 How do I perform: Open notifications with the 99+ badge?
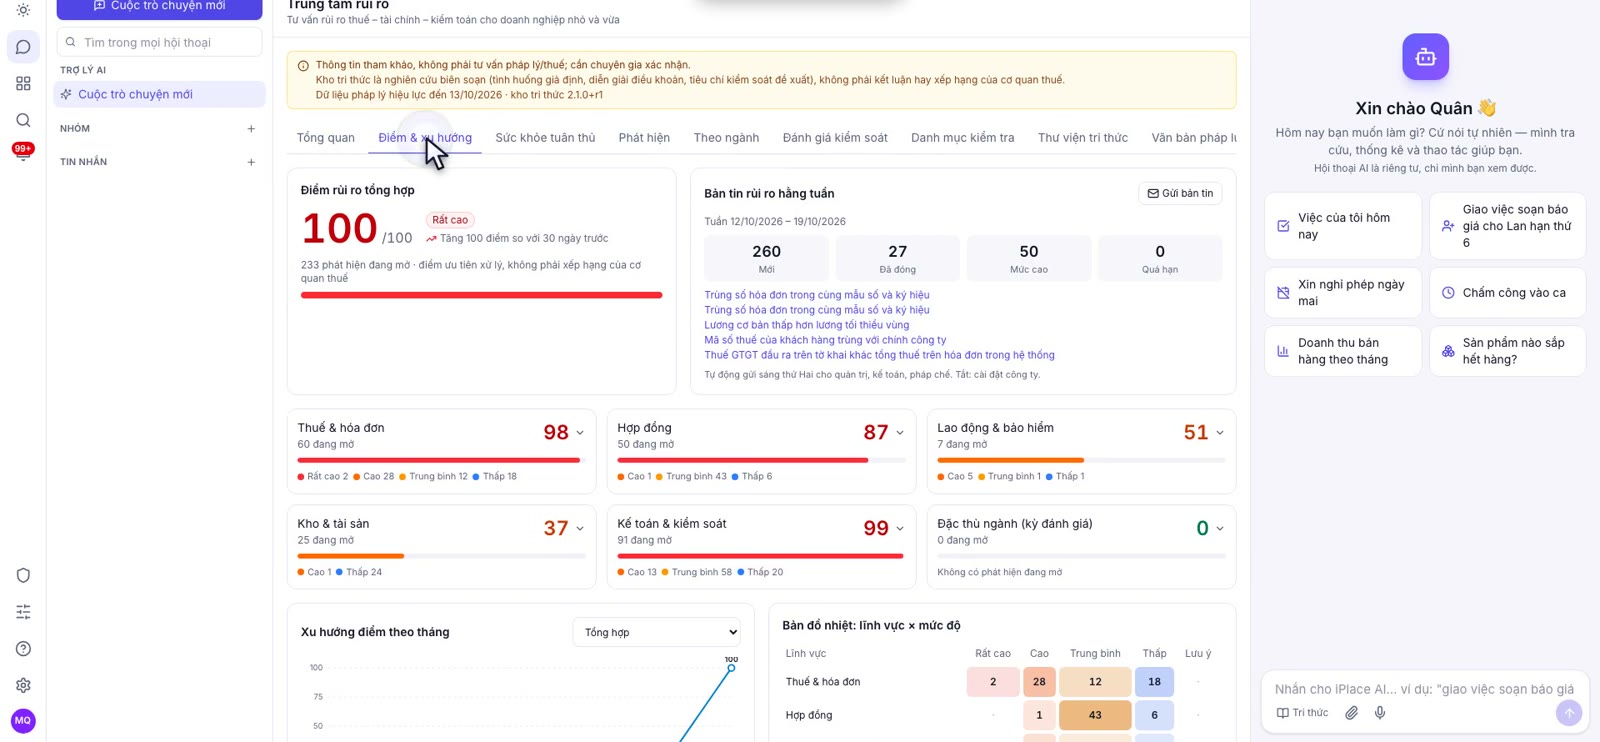(23, 151)
